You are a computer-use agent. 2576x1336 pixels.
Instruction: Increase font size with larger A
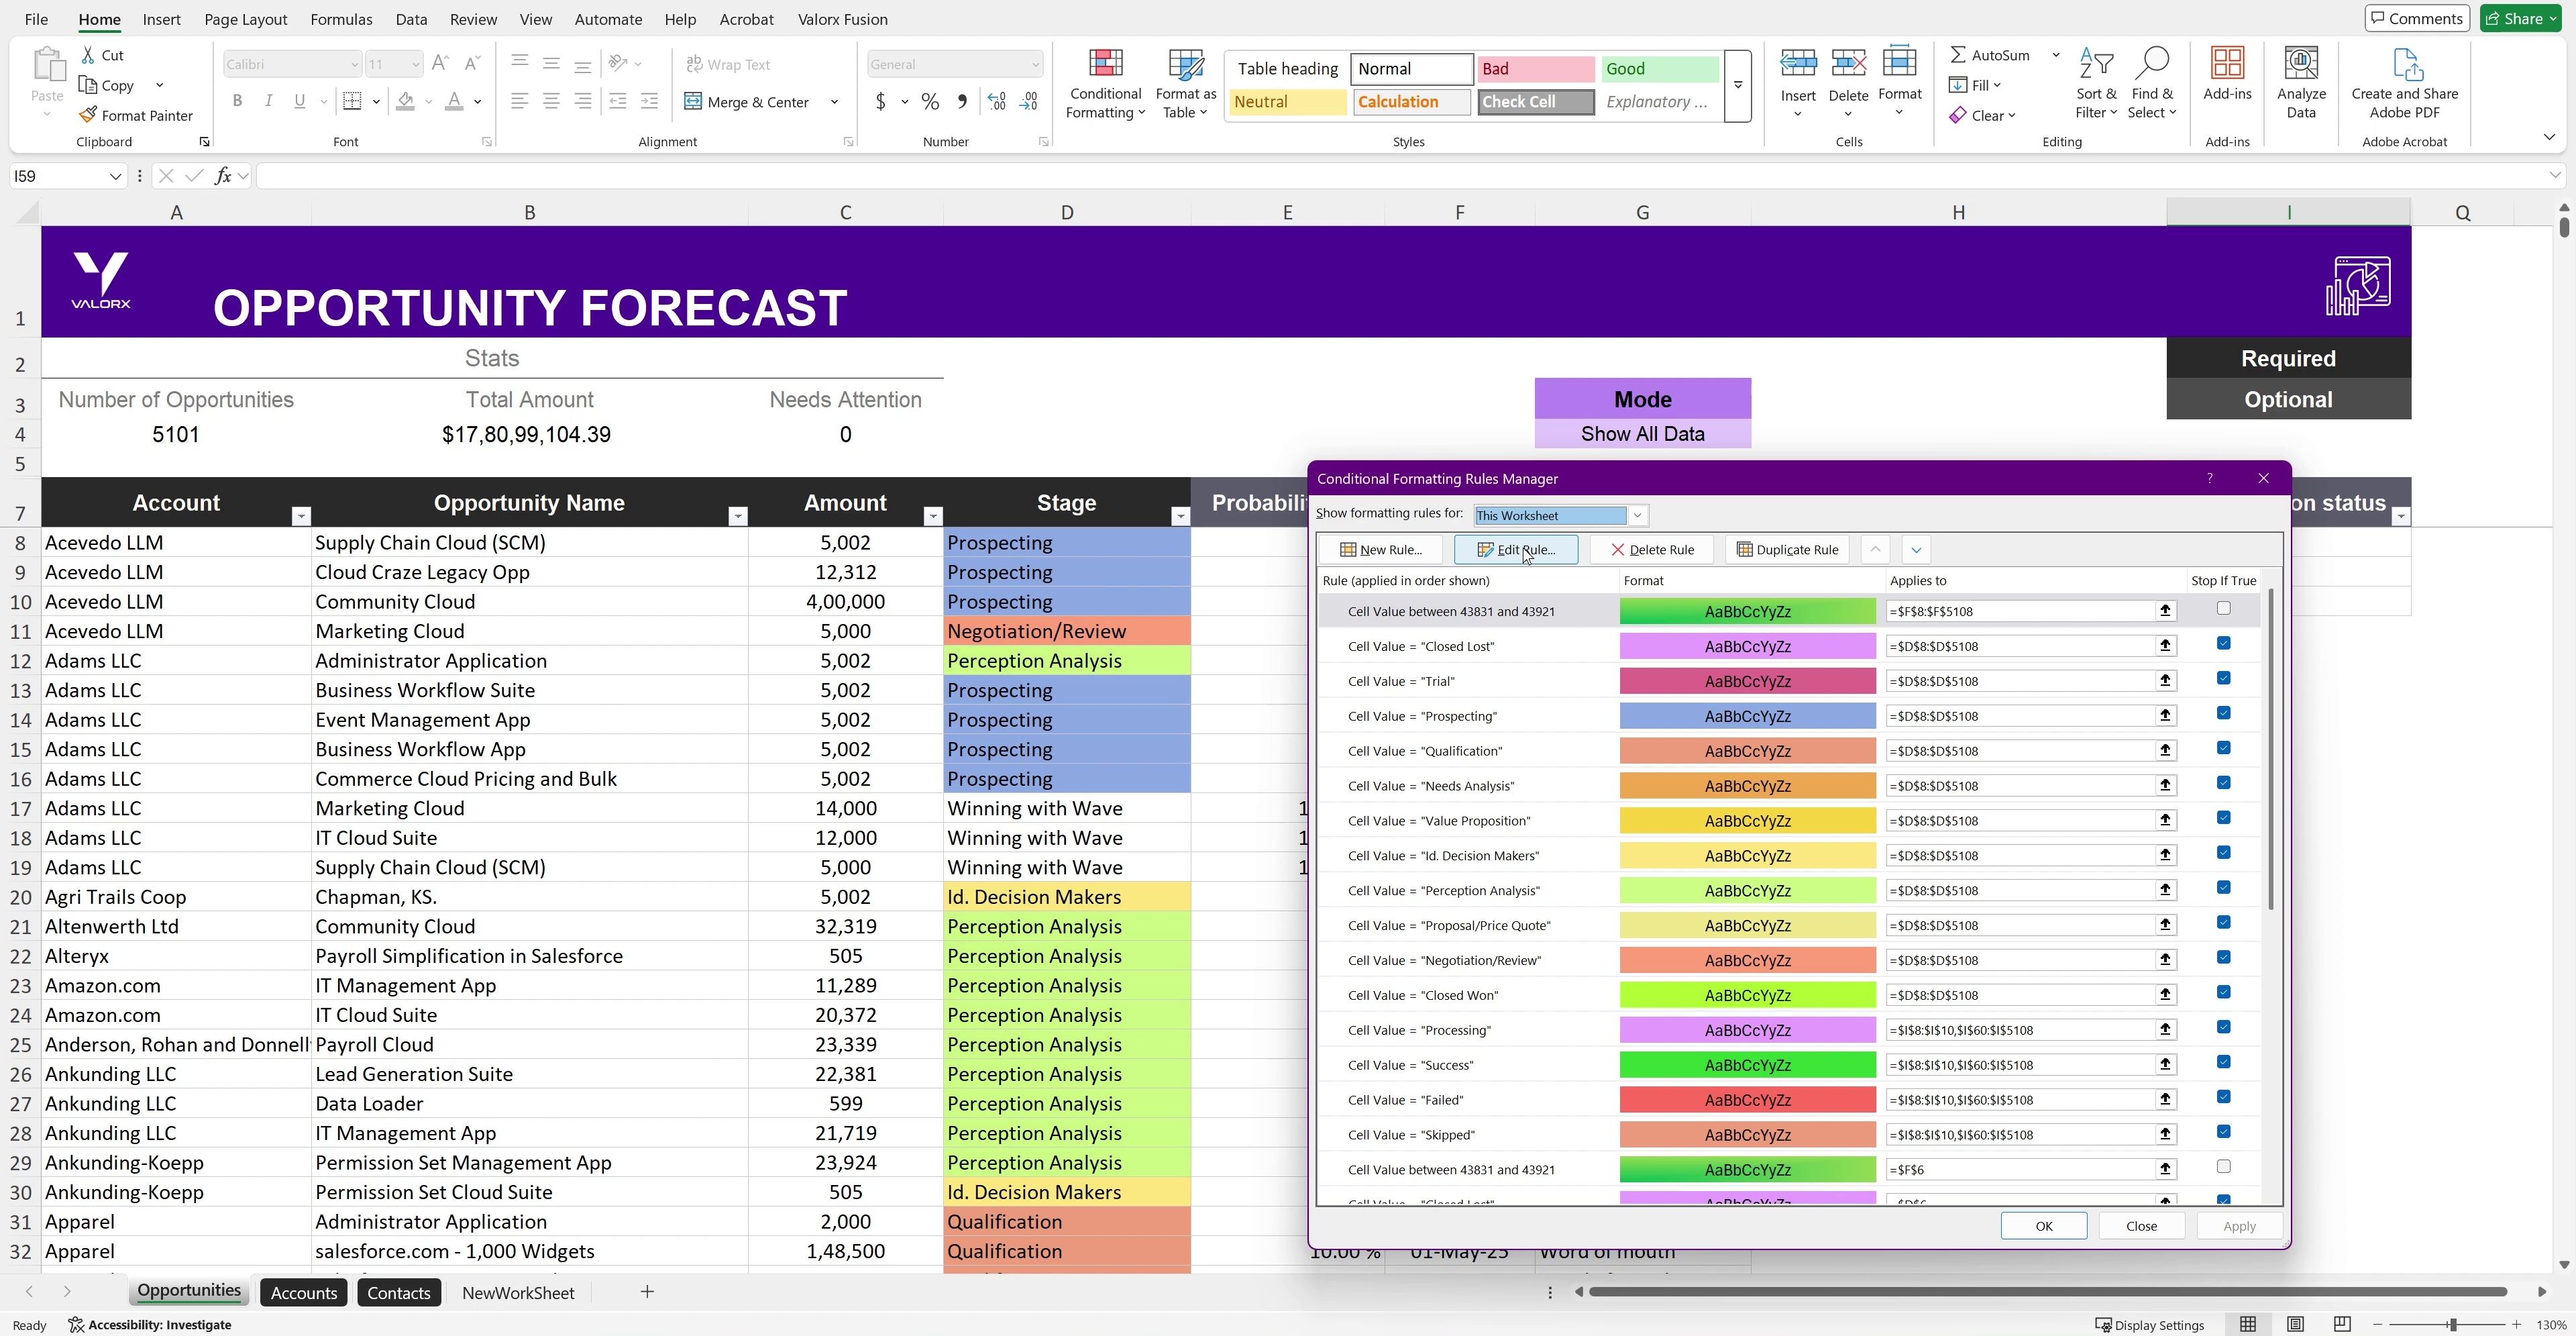click(440, 64)
